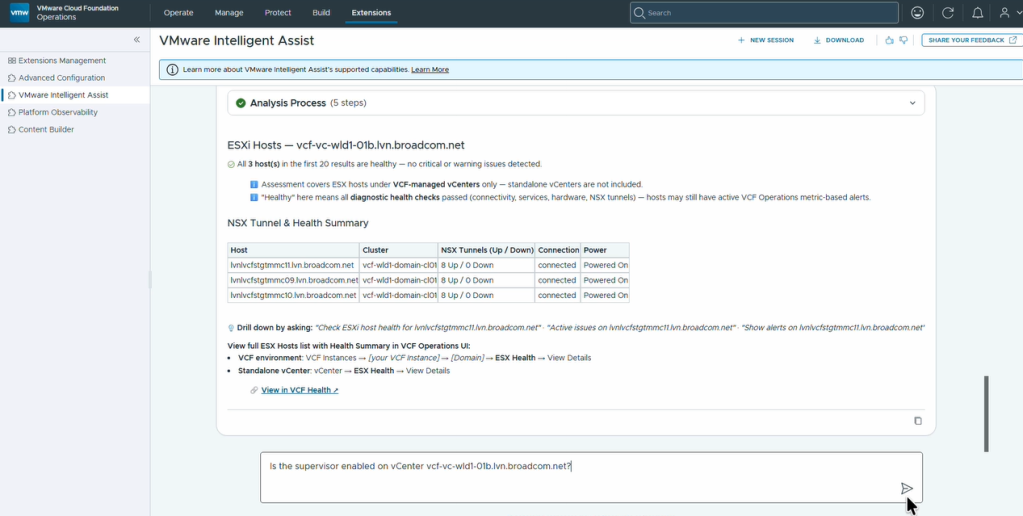This screenshot has height=516, width=1023.
Task: Open the notifications bell icon
Action: pos(977,12)
